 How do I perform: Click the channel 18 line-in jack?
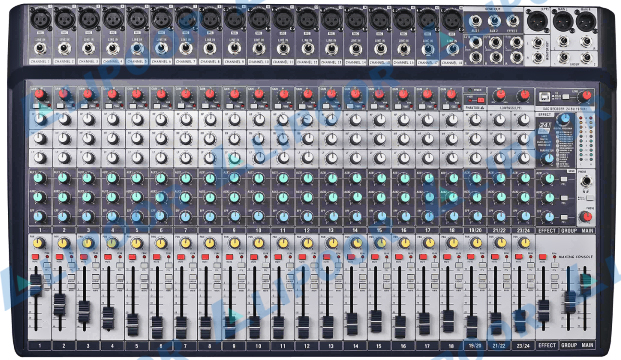452,49
